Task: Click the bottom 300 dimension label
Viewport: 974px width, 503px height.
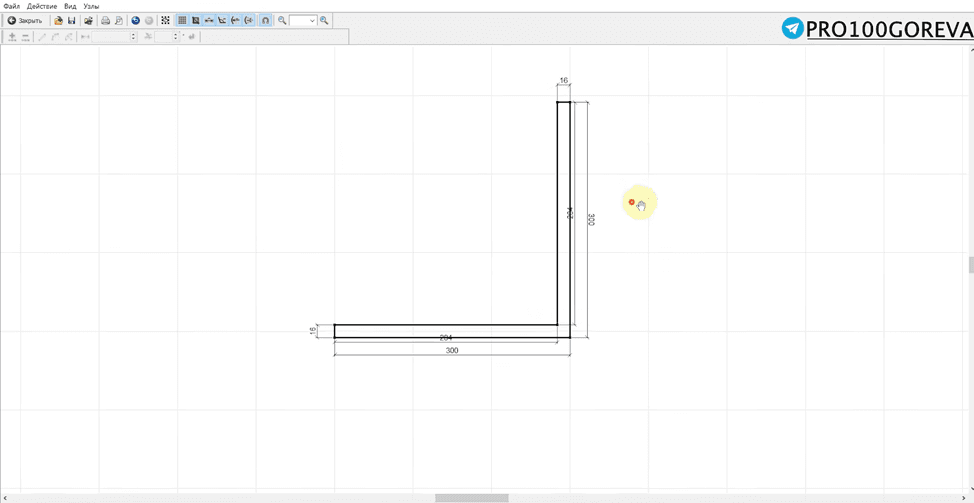Action: pos(452,351)
